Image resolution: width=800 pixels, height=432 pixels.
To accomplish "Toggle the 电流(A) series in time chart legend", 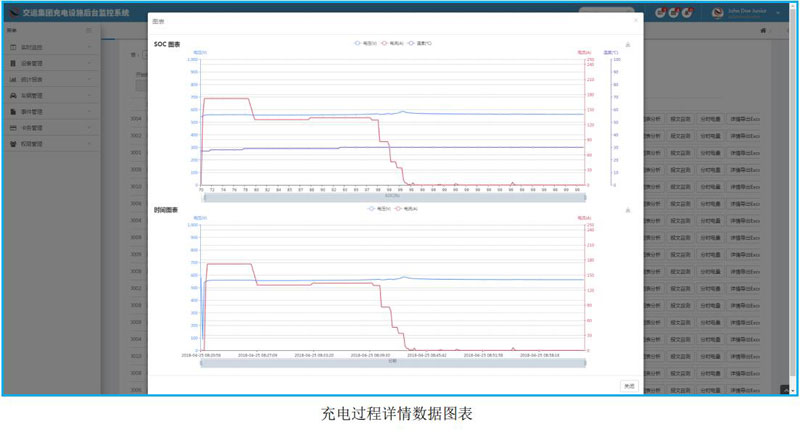I will pyautogui.click(x=408, y=209).
